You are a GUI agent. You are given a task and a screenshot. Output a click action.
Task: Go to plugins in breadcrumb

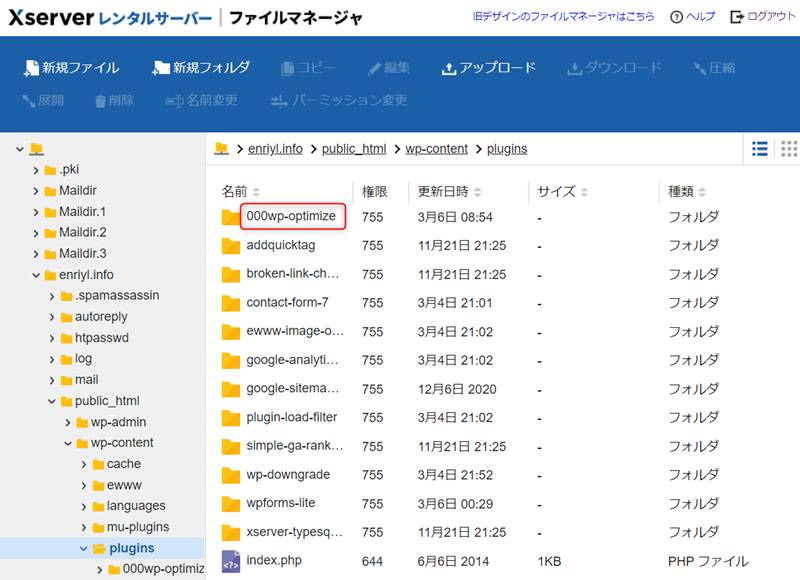point(507,148)
